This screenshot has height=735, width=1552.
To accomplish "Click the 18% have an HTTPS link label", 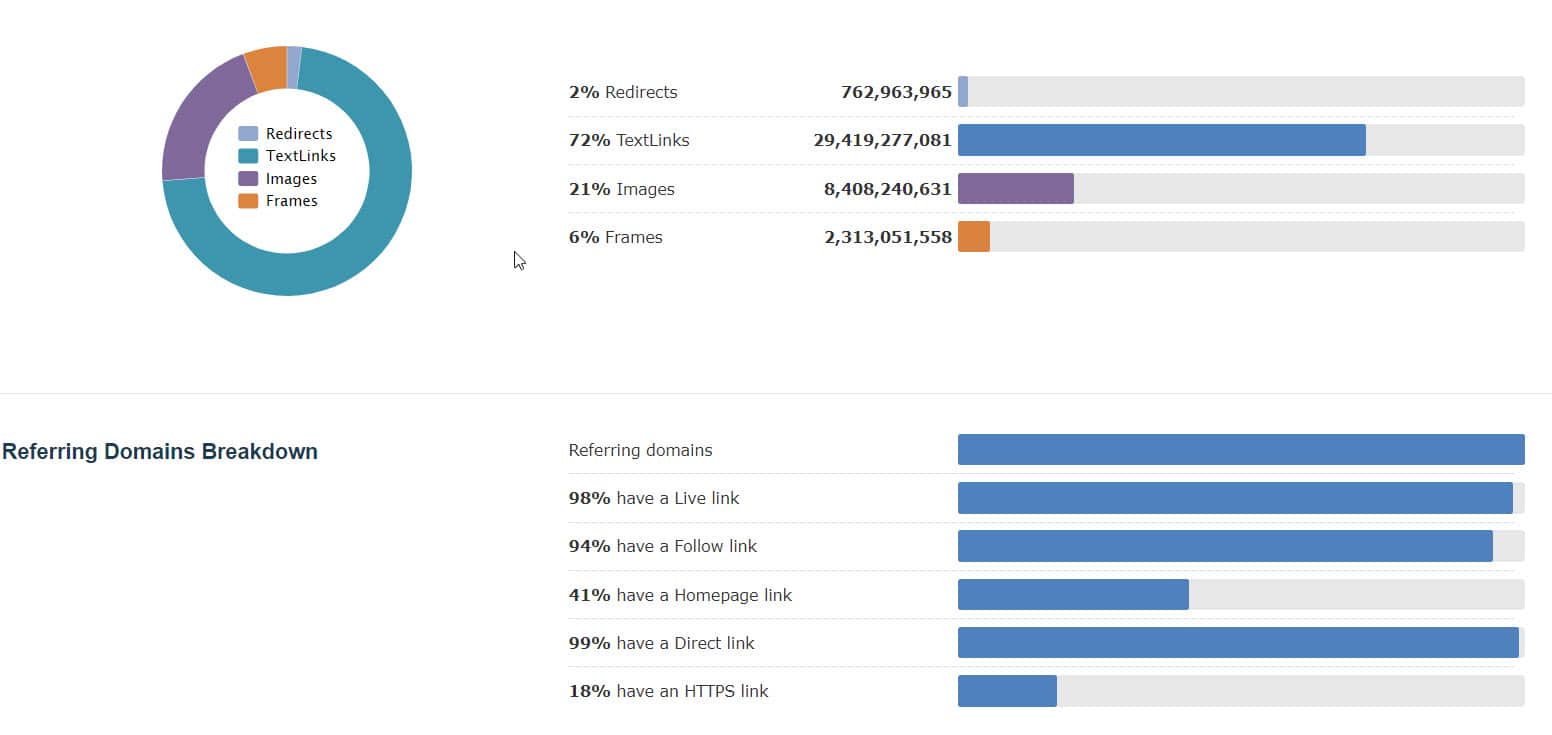I will coord(668,691).
